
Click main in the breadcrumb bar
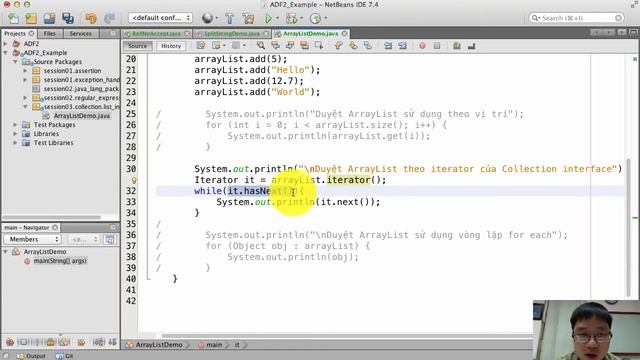tap(210, 345)
